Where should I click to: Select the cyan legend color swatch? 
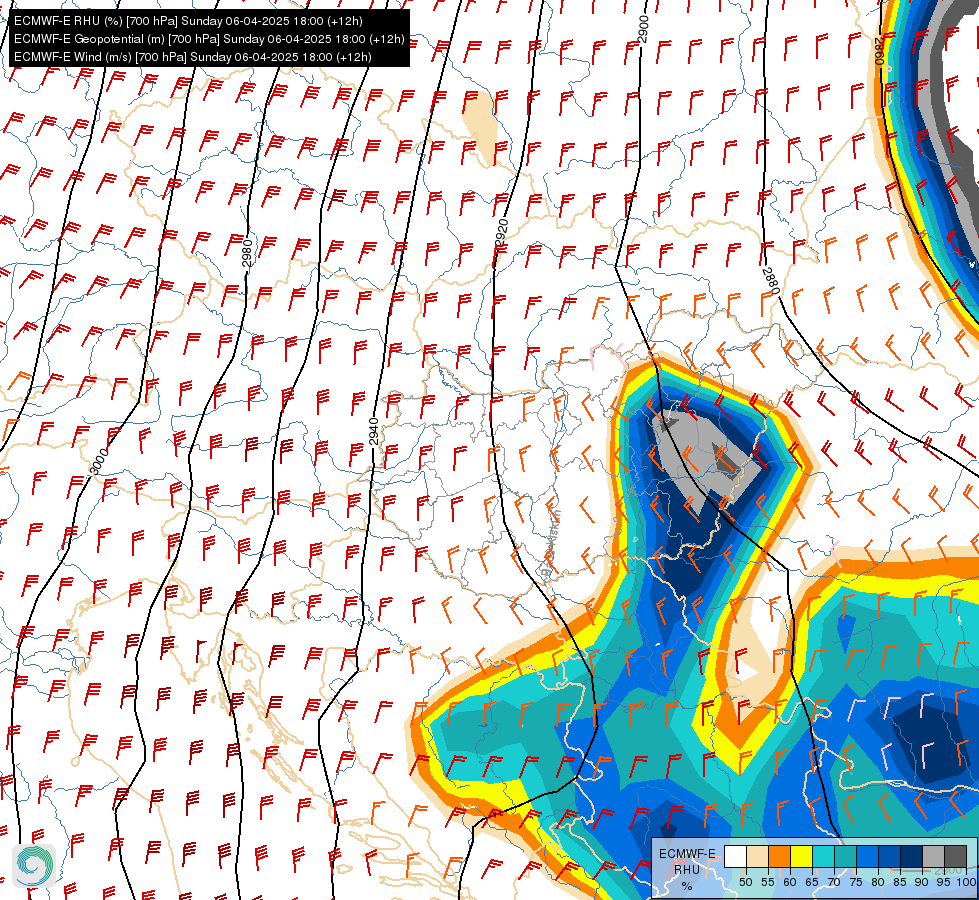coord(822,857)
